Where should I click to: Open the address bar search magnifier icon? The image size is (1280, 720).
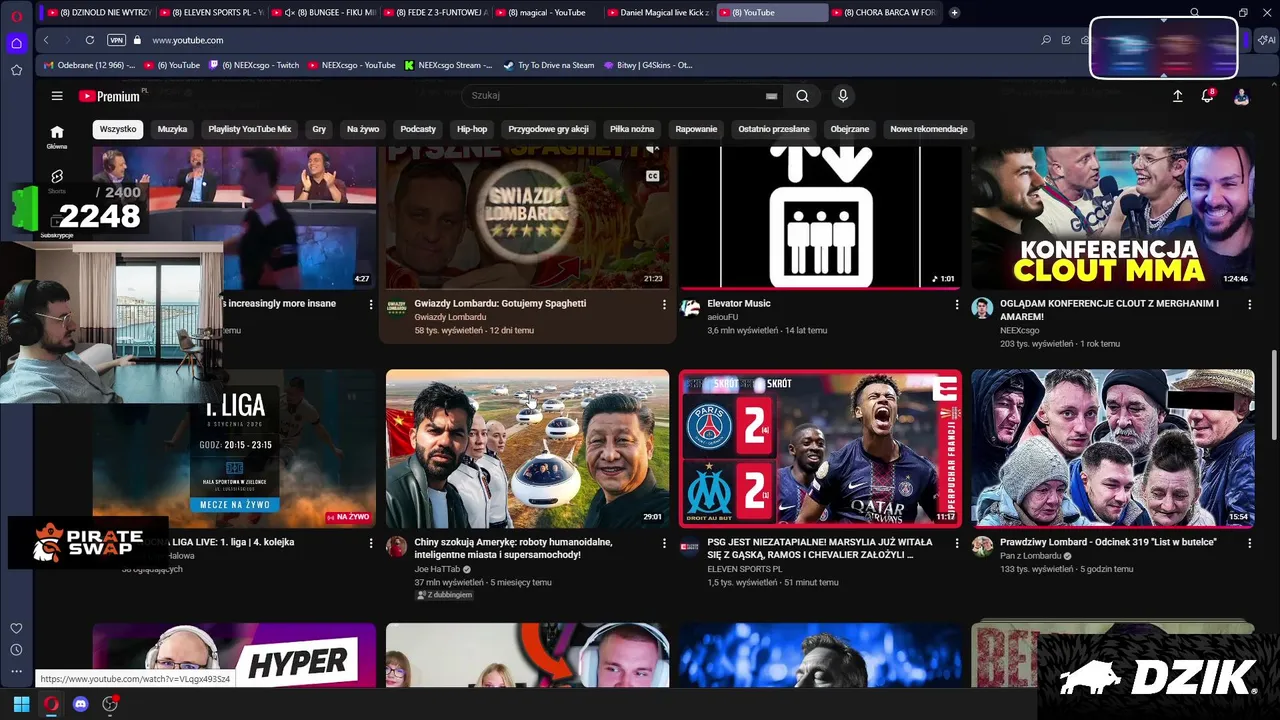point(1046,40)
